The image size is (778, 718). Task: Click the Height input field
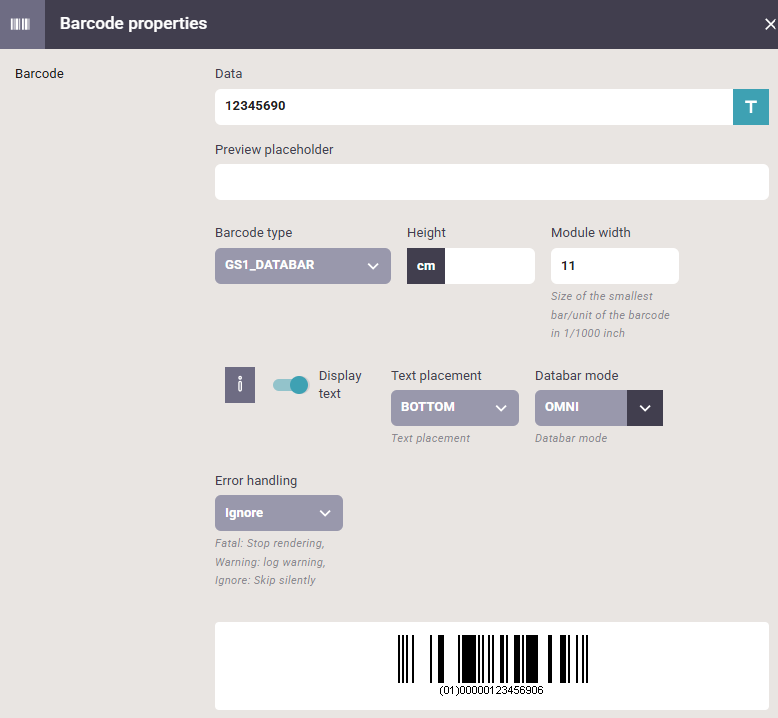pyautogui.click(x=489, y=266)
